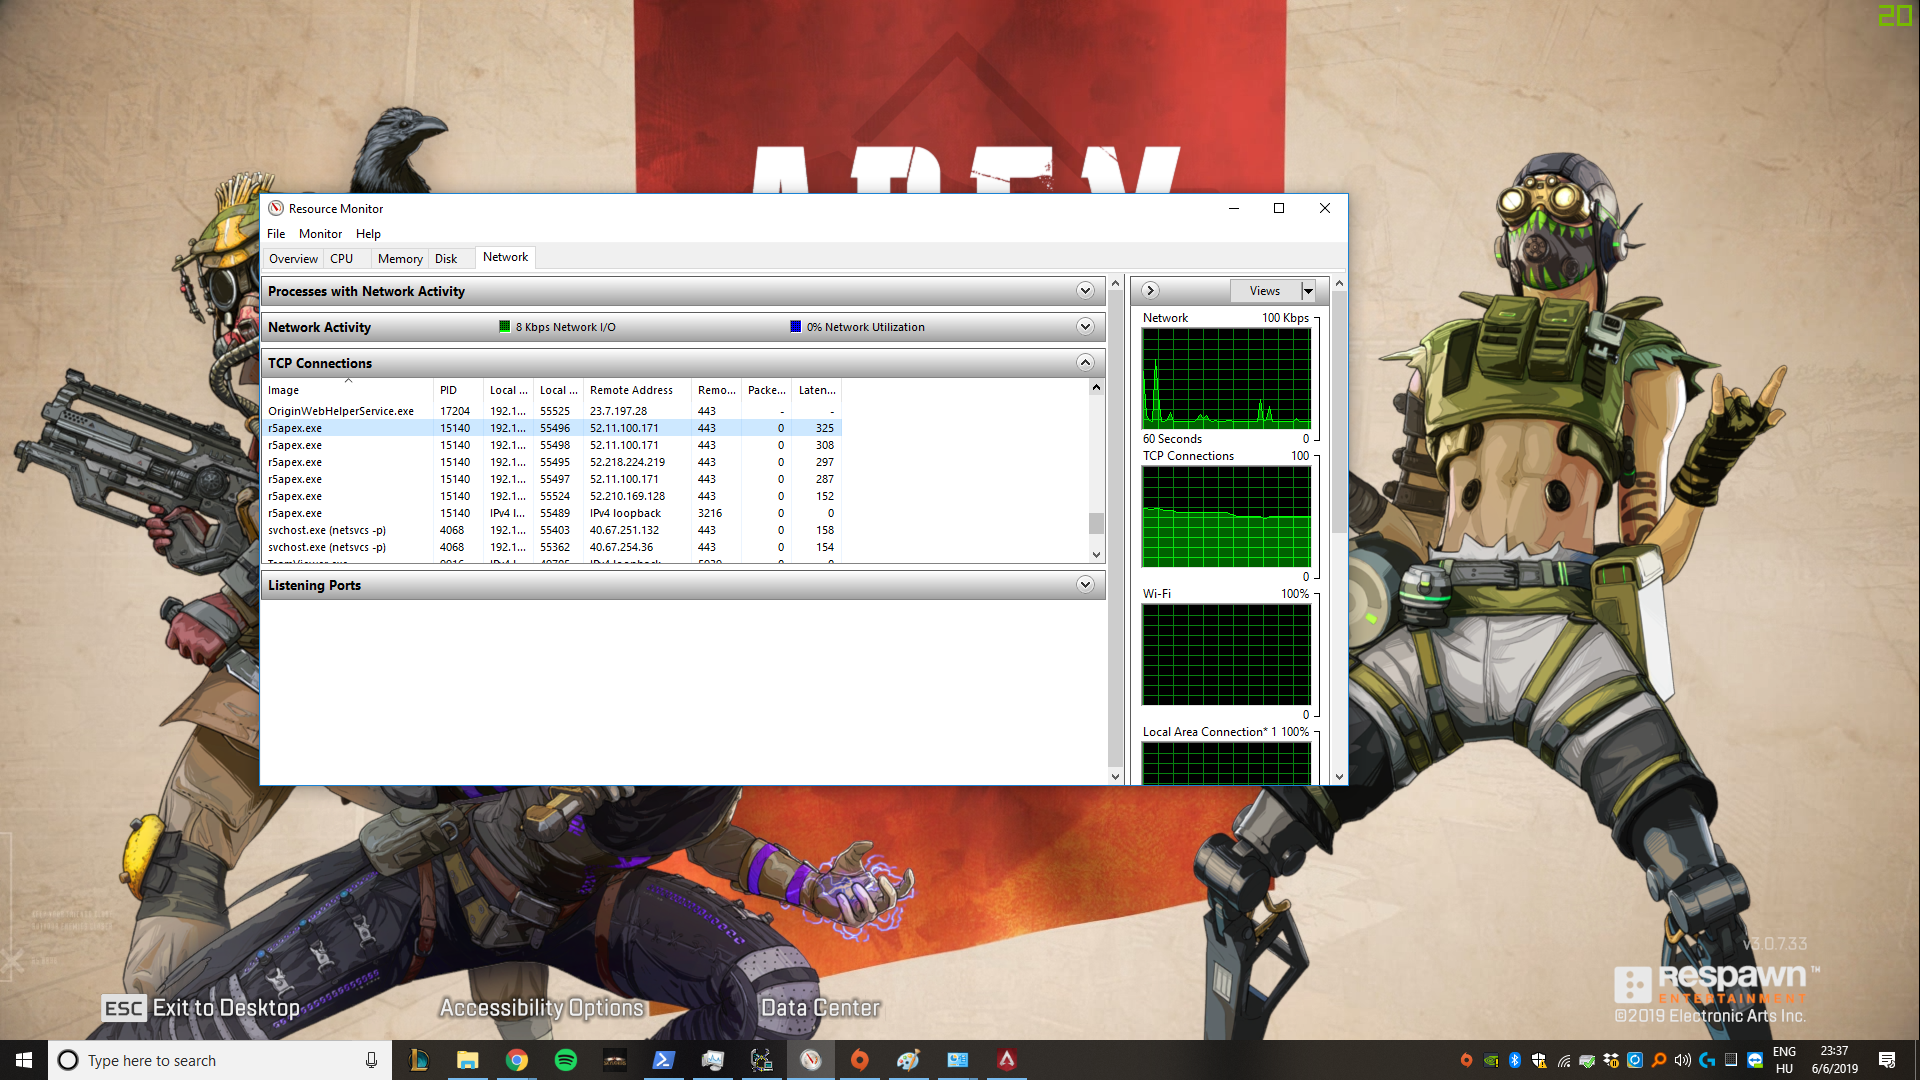Sort by the PID column header

coord(458,390)
